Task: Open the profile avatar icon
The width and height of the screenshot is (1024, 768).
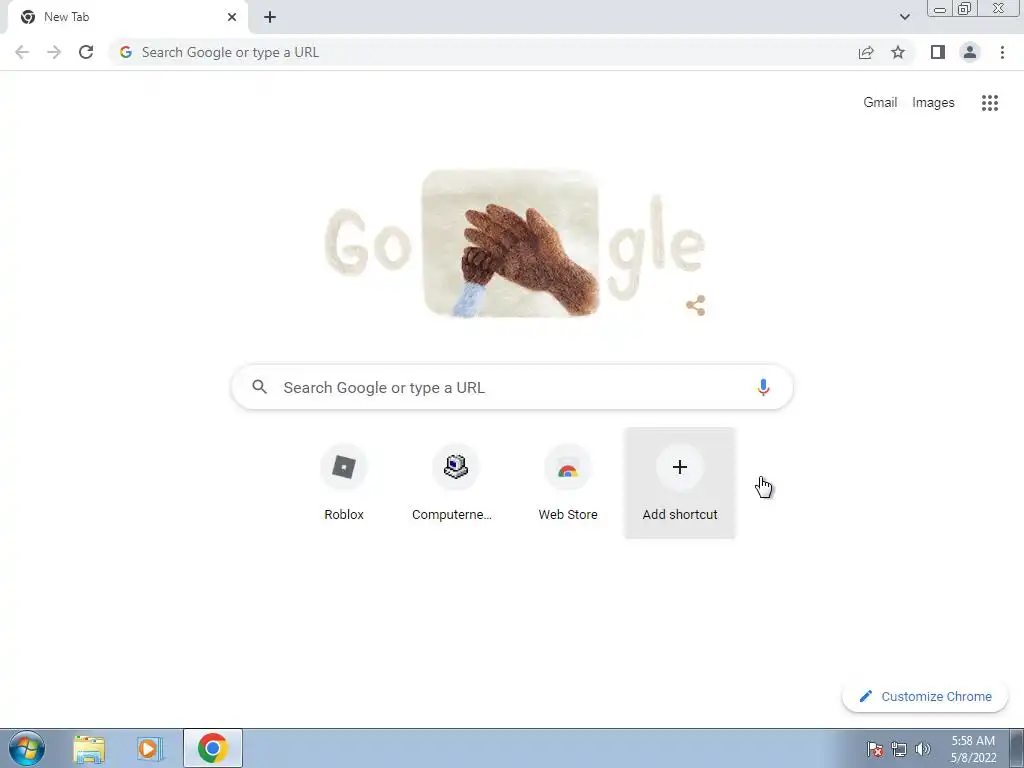Action: pos(970,52)
